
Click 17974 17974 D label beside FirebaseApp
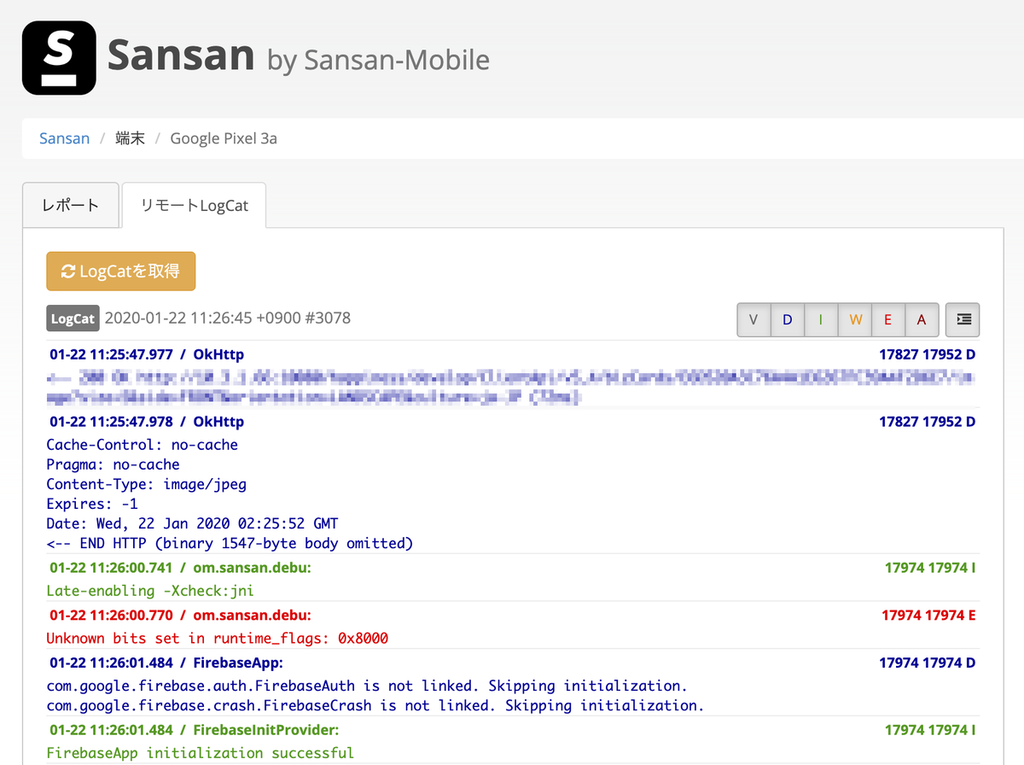point(927,663)
